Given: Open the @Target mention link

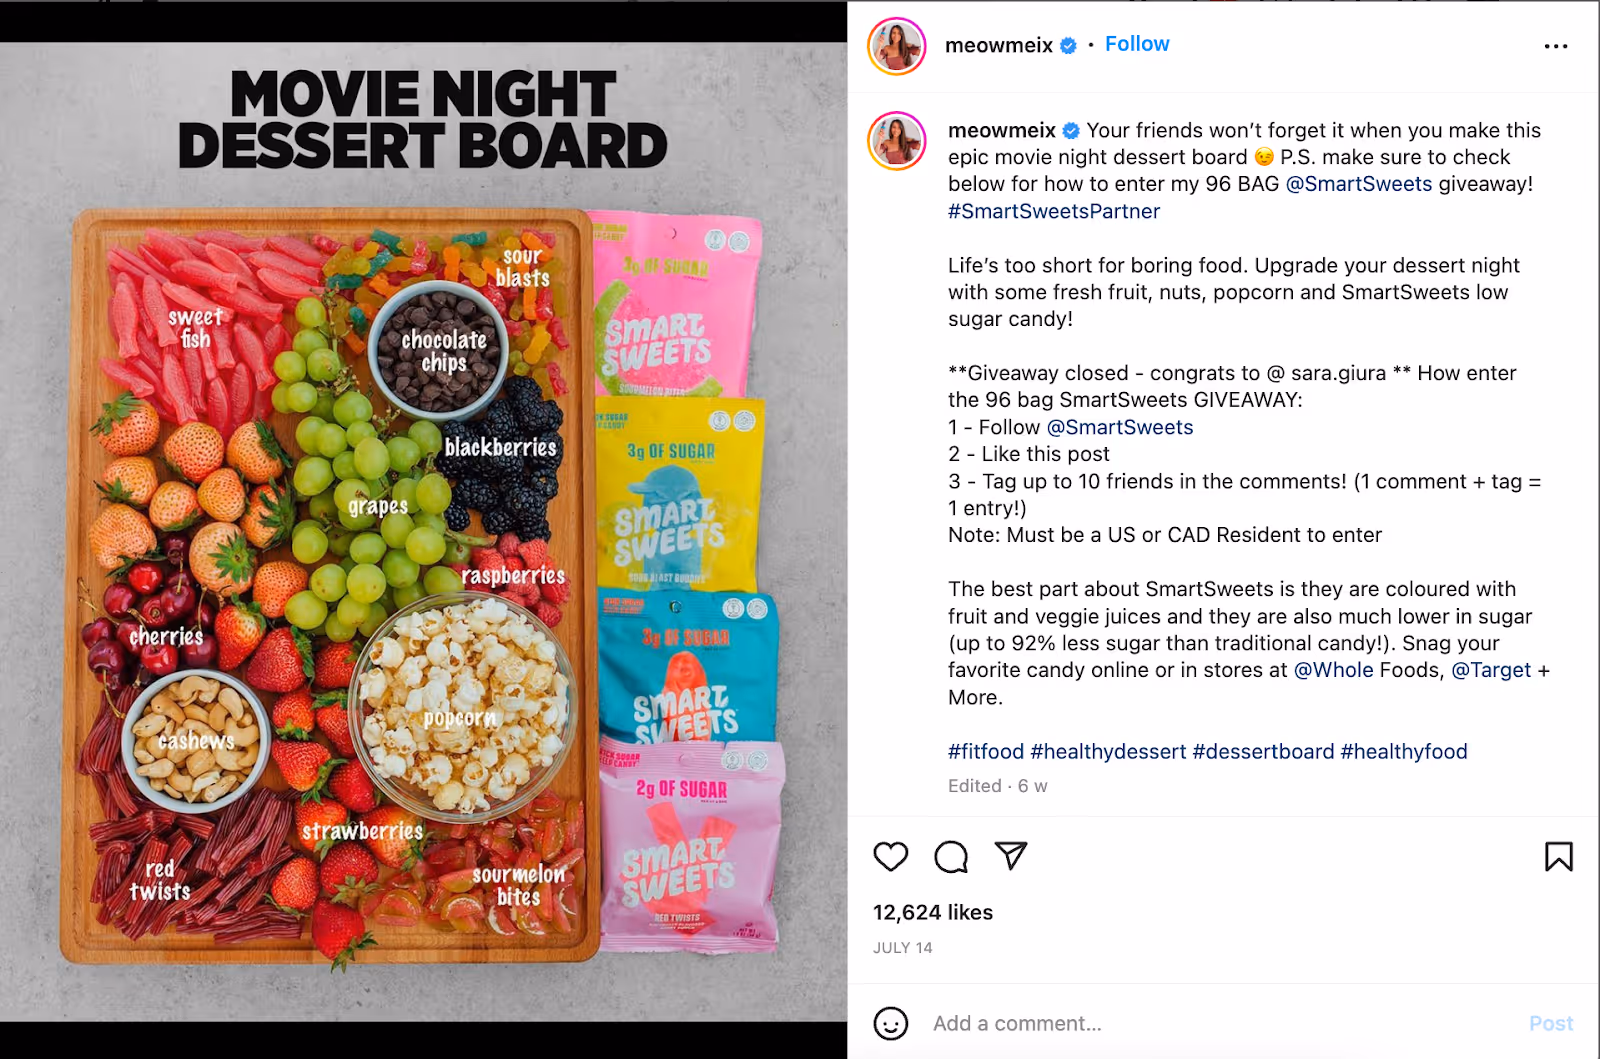Looking at the screenshot, I should (x=1491, y=670).
